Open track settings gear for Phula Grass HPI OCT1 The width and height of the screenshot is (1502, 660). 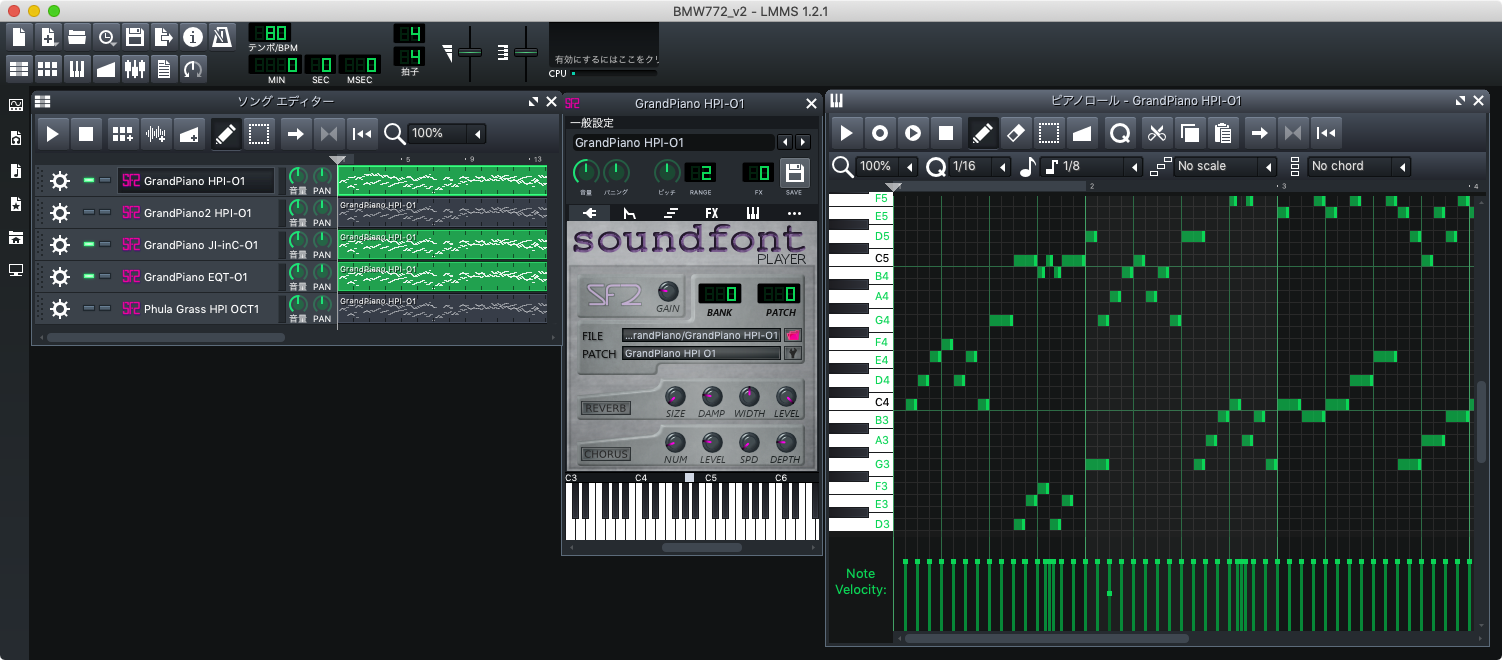click(60, 308)
